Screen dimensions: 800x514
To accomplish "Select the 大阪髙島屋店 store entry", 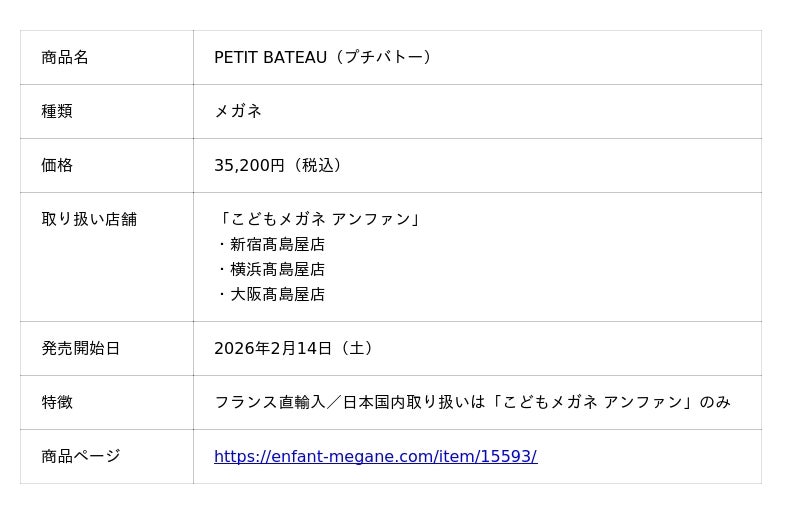I will (277, 295).
